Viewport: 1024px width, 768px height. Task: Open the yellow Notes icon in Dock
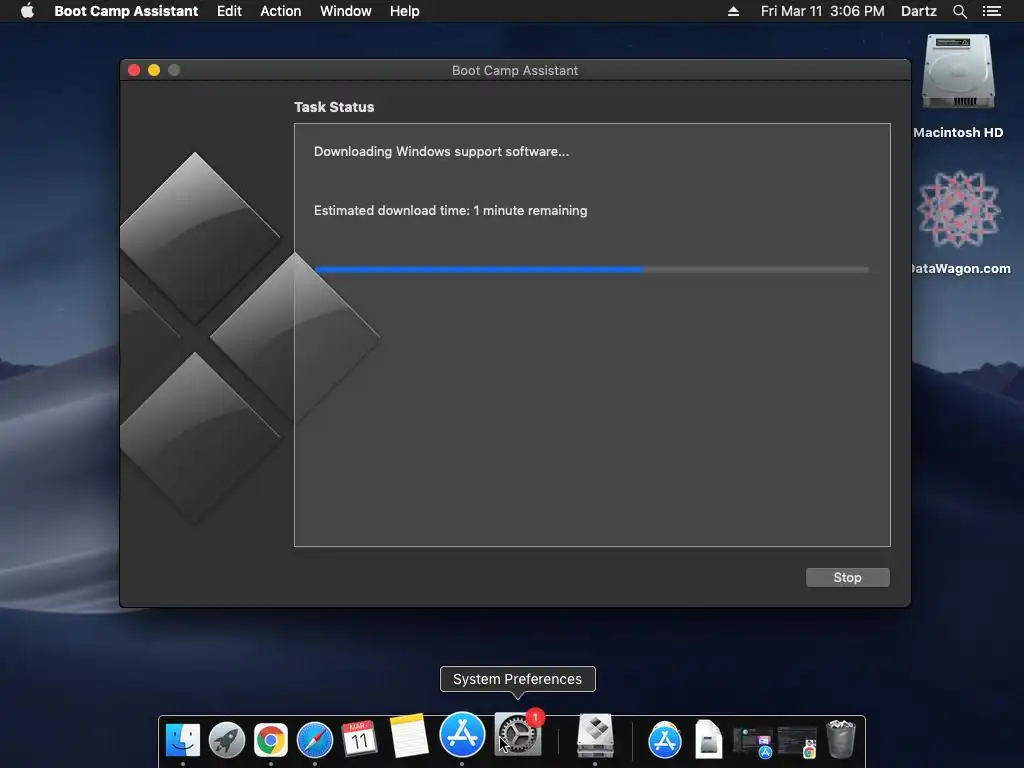(x=409, y=736)
